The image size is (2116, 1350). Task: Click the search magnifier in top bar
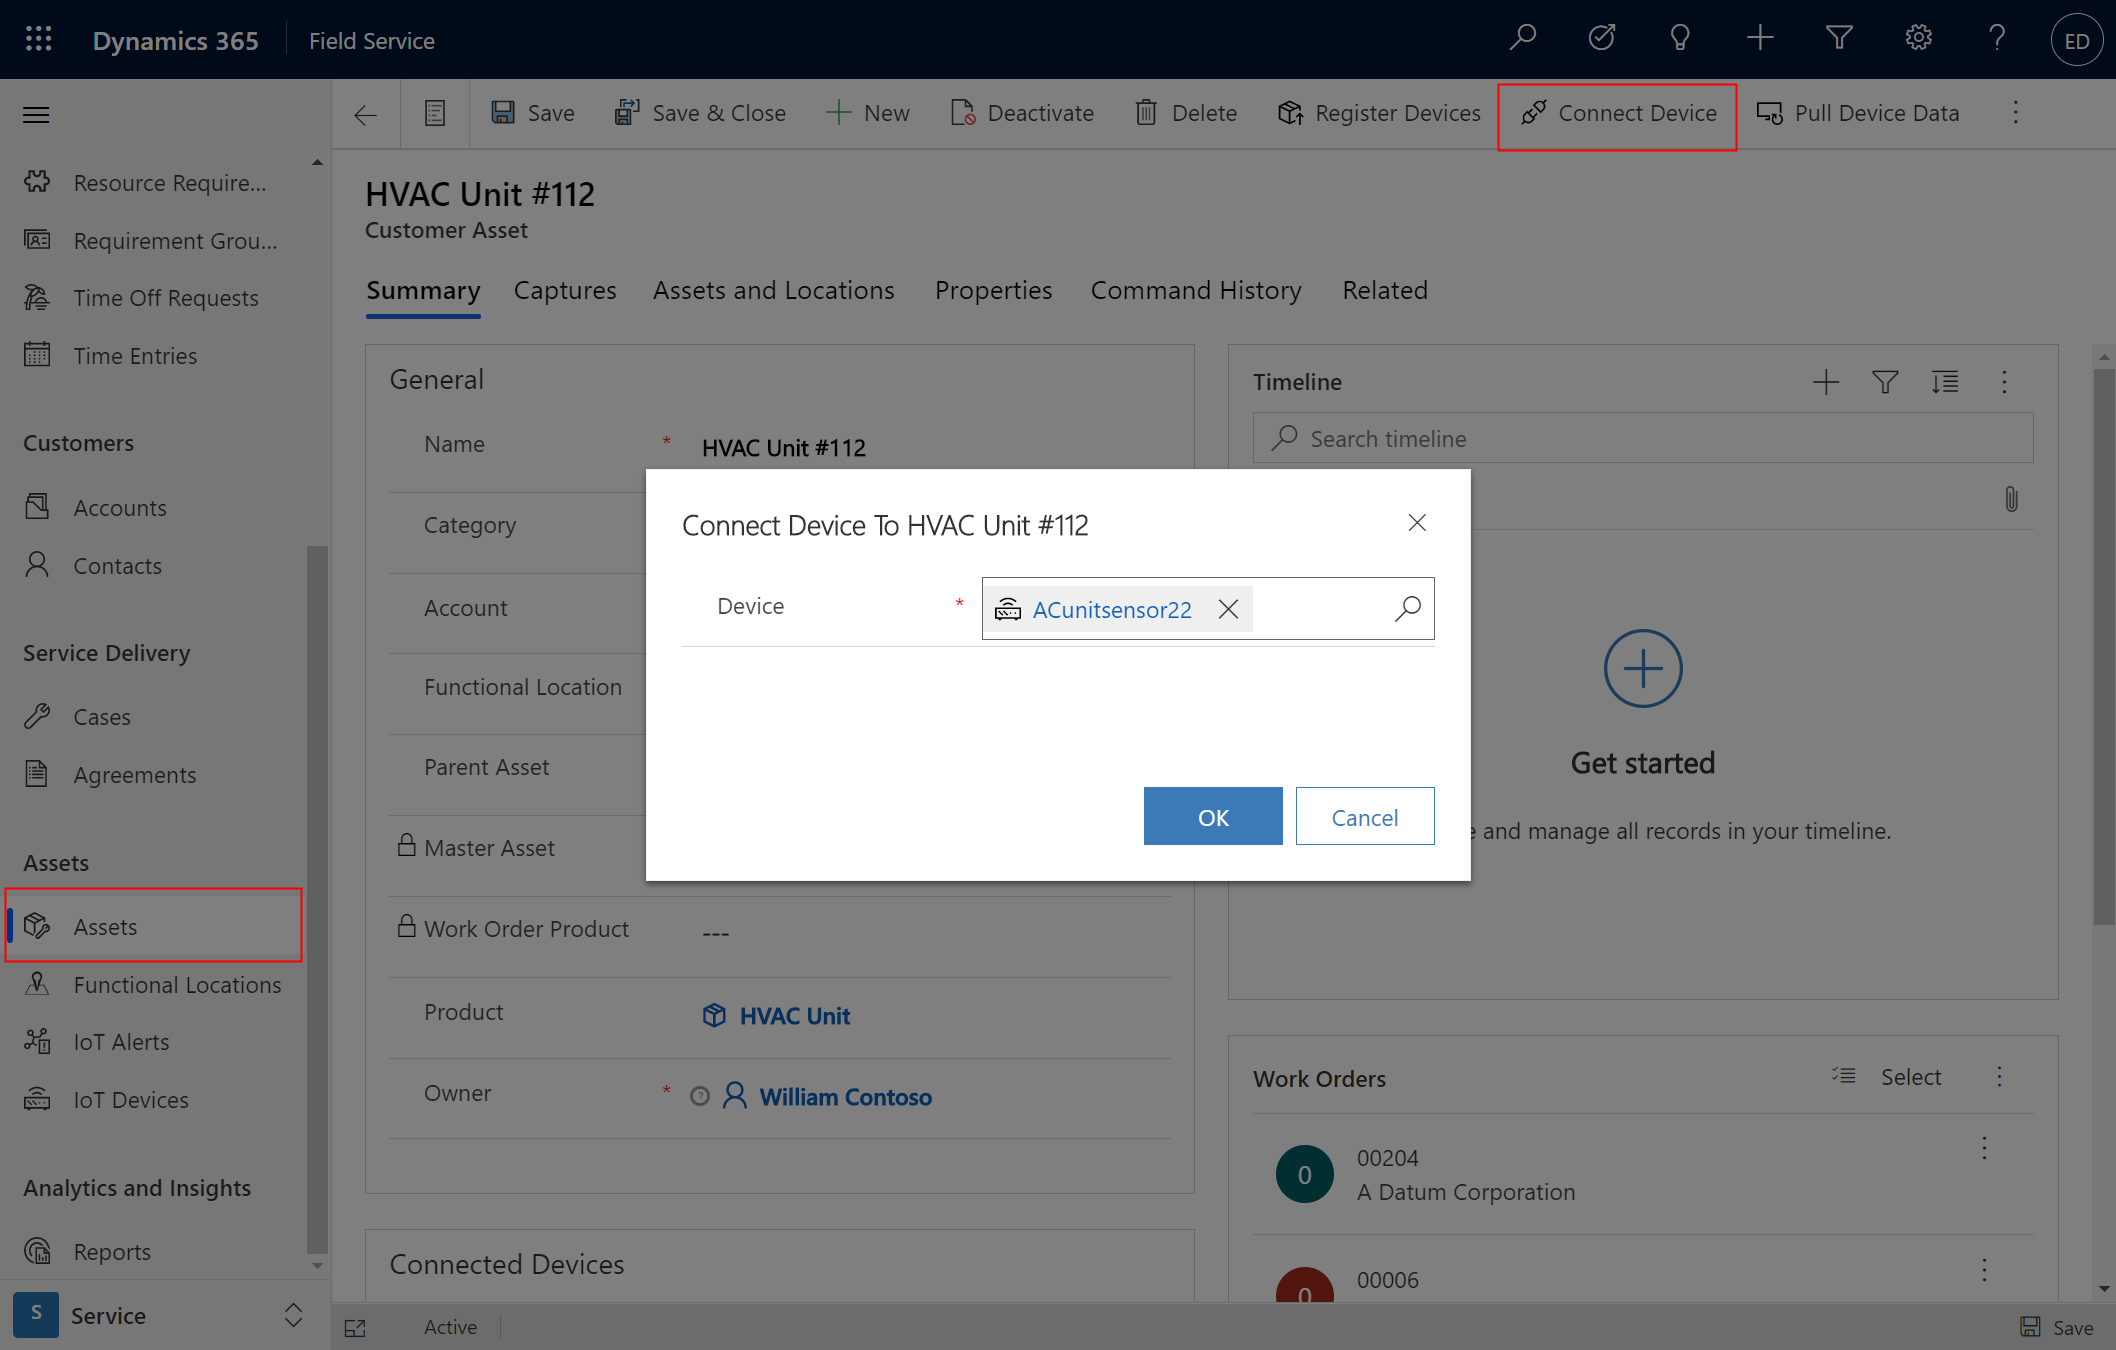click(x=1522, y=39)
